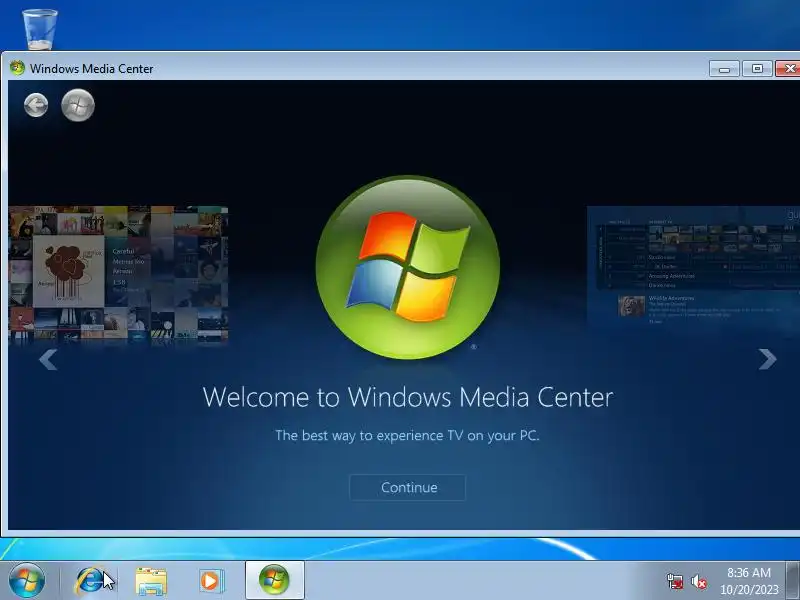Launch Internet Explorer from the taskbar

90,581
